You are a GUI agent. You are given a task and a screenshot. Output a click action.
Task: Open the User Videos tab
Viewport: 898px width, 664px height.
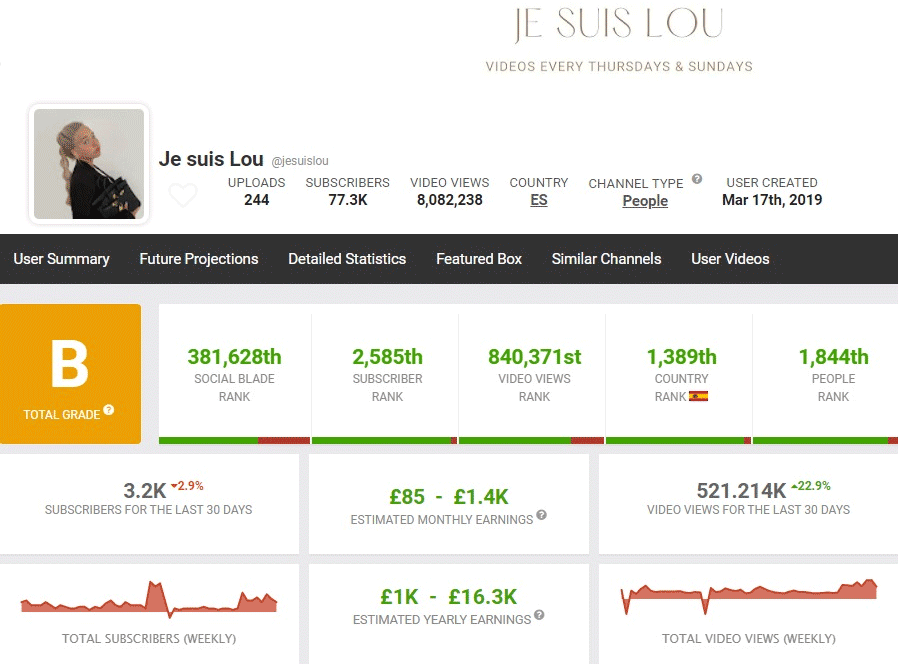coord(730,259)
